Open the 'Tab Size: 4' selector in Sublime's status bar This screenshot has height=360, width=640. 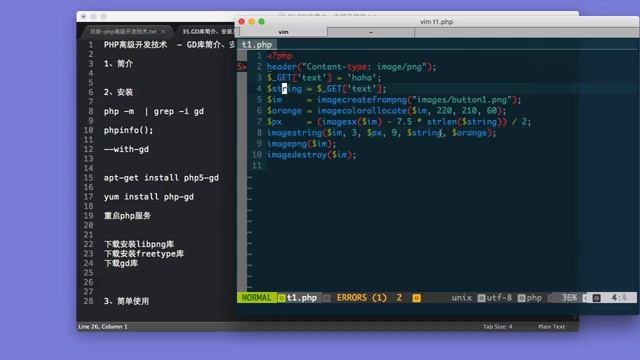point(497,327)
